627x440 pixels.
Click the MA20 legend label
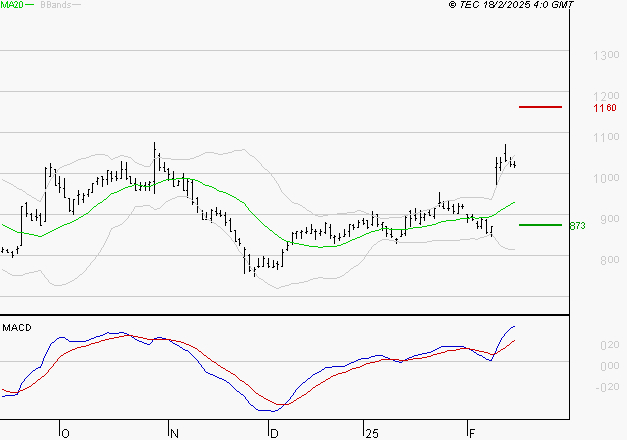pos(12,4)
